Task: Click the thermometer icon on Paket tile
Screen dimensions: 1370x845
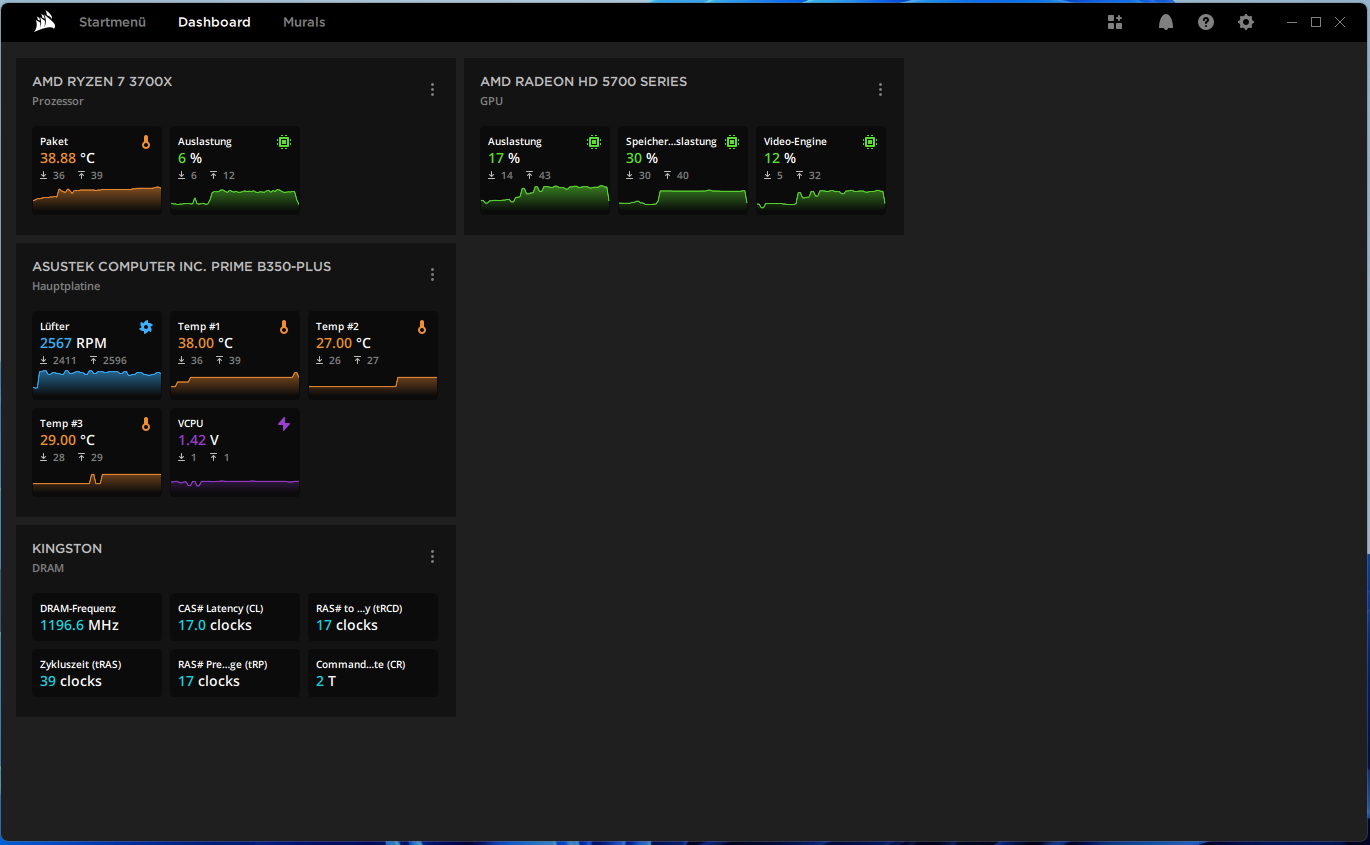Action: 146,142
